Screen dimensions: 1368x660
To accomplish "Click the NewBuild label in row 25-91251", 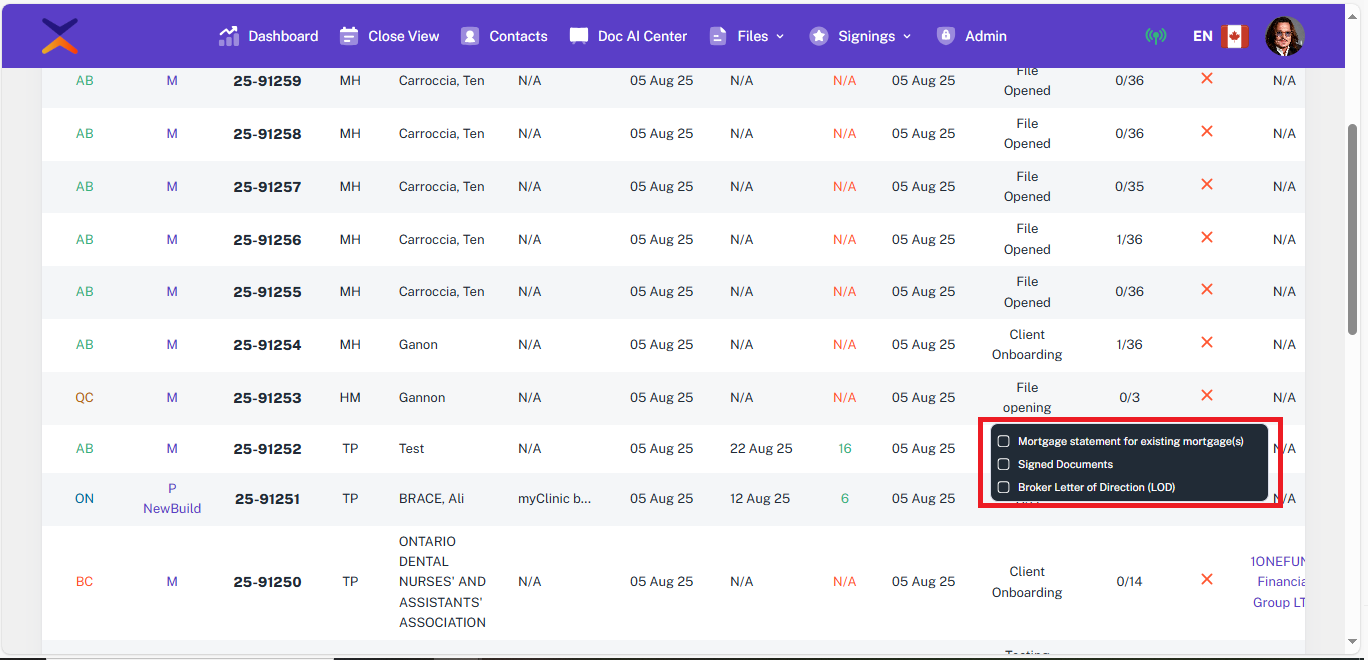I will coord(172,508).
